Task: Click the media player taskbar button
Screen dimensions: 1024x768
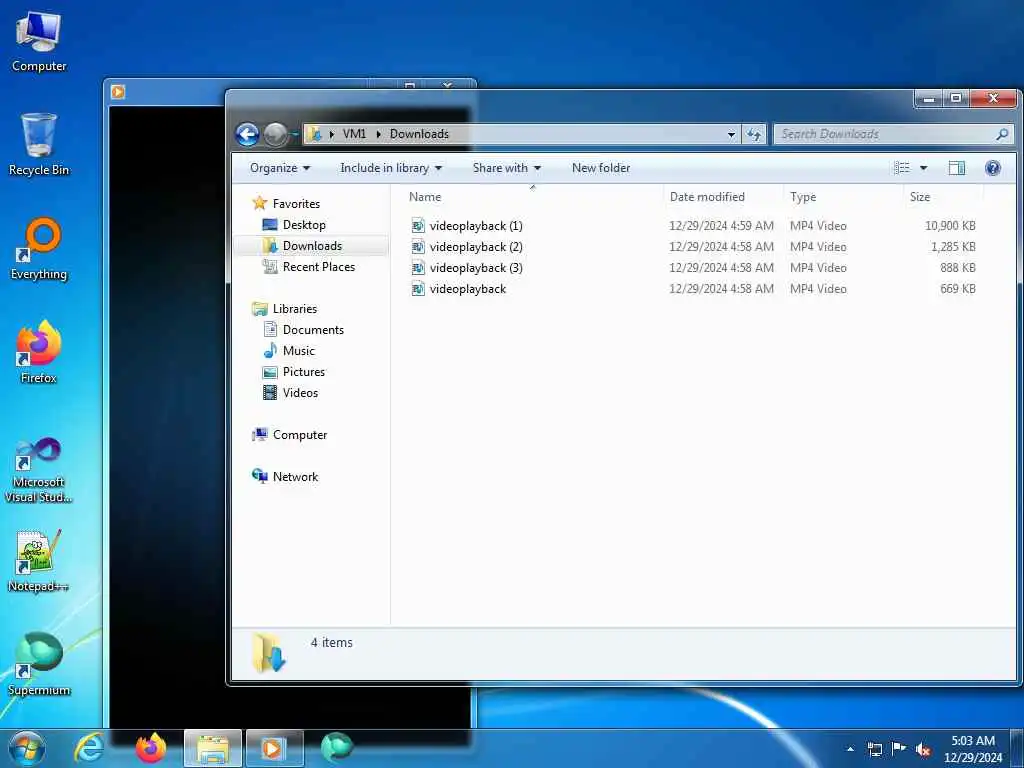Action: click(274, 748)
